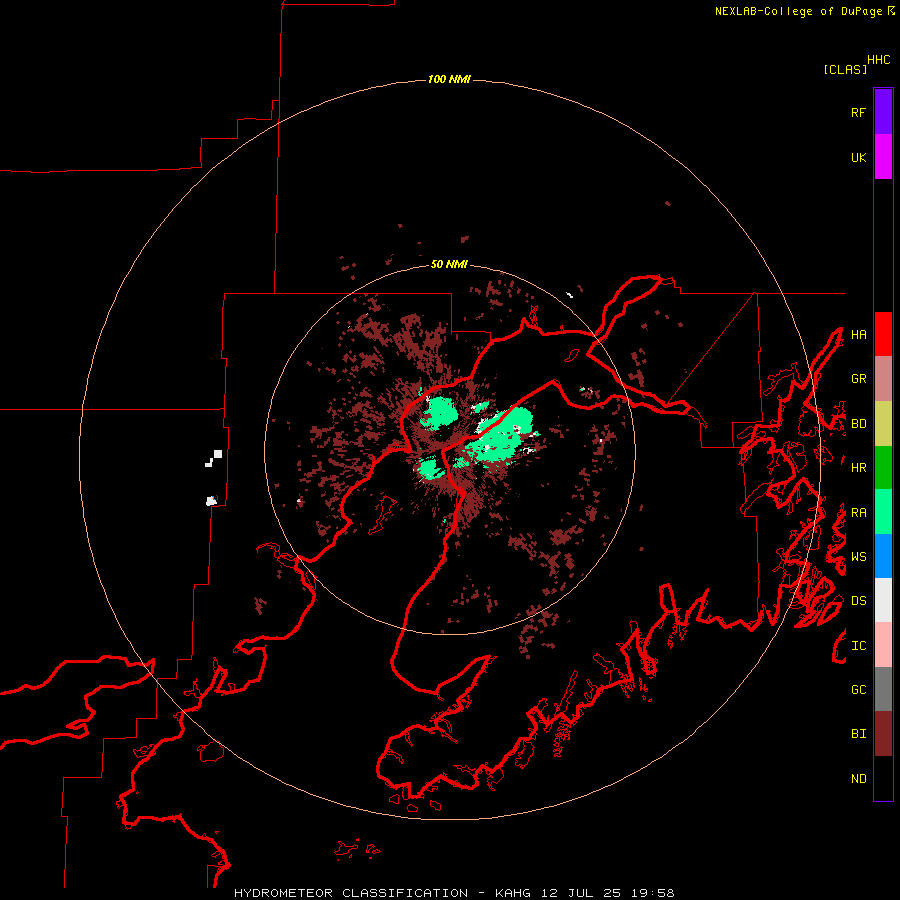Click the RF legend label
The image size is (900, 900).
click(x=859, y=112)
